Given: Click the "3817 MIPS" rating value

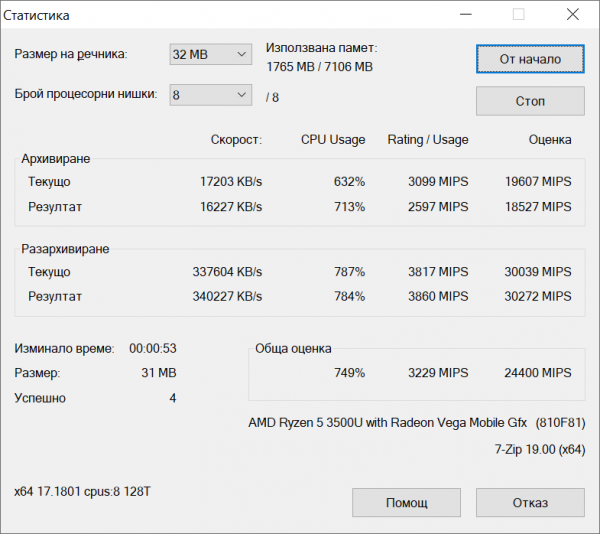Looking at the screenshot, I should click(x=438, y=272).
